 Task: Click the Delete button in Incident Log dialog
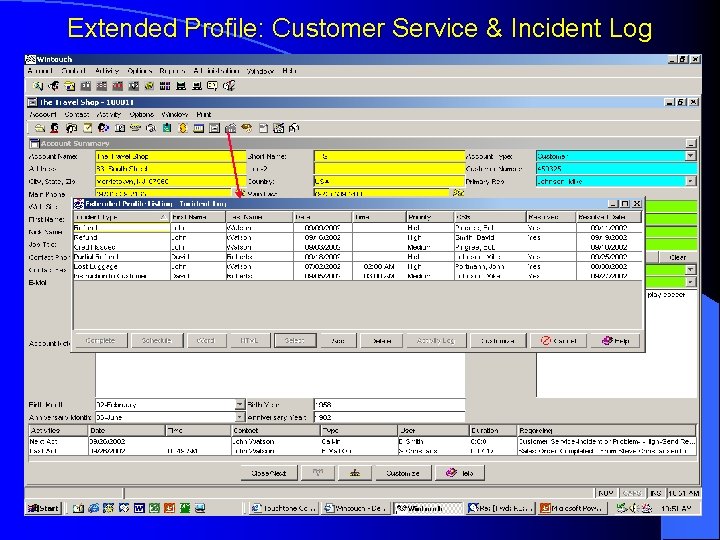382,341
